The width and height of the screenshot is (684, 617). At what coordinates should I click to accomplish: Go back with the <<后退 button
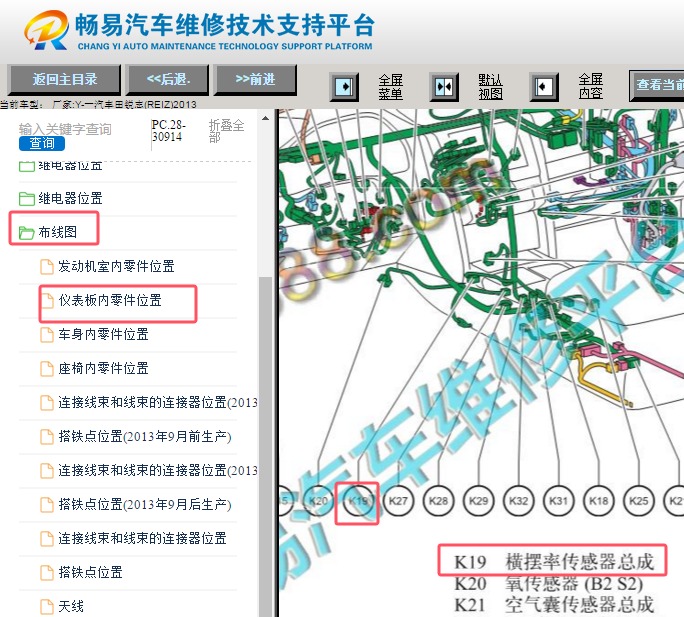pyautogui.click(x=168, y=79)
